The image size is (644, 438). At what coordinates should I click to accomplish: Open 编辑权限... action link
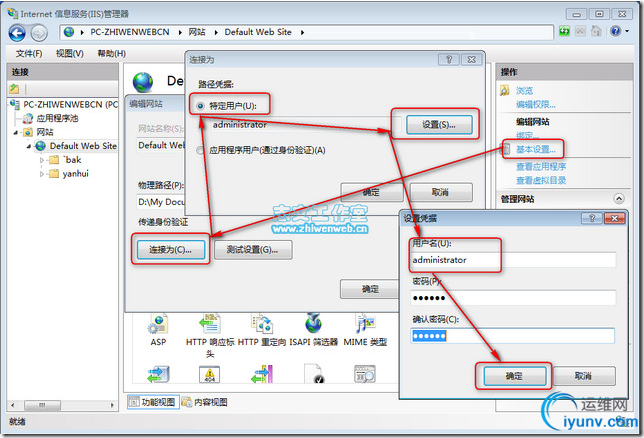point(536,105)
